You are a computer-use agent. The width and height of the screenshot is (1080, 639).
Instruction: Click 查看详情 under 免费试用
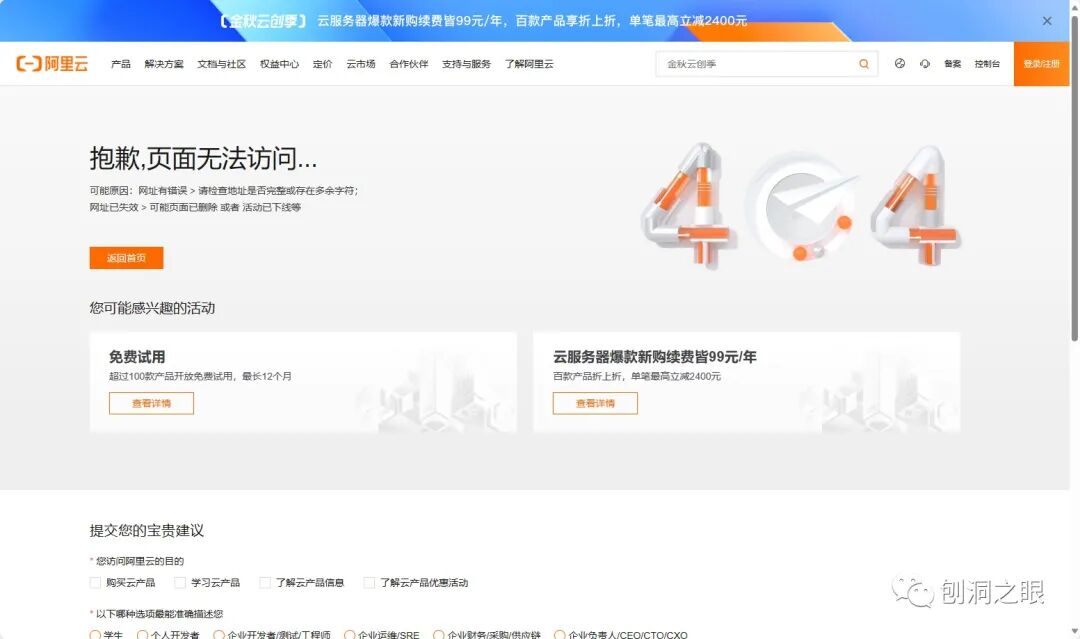coord(152,404)
